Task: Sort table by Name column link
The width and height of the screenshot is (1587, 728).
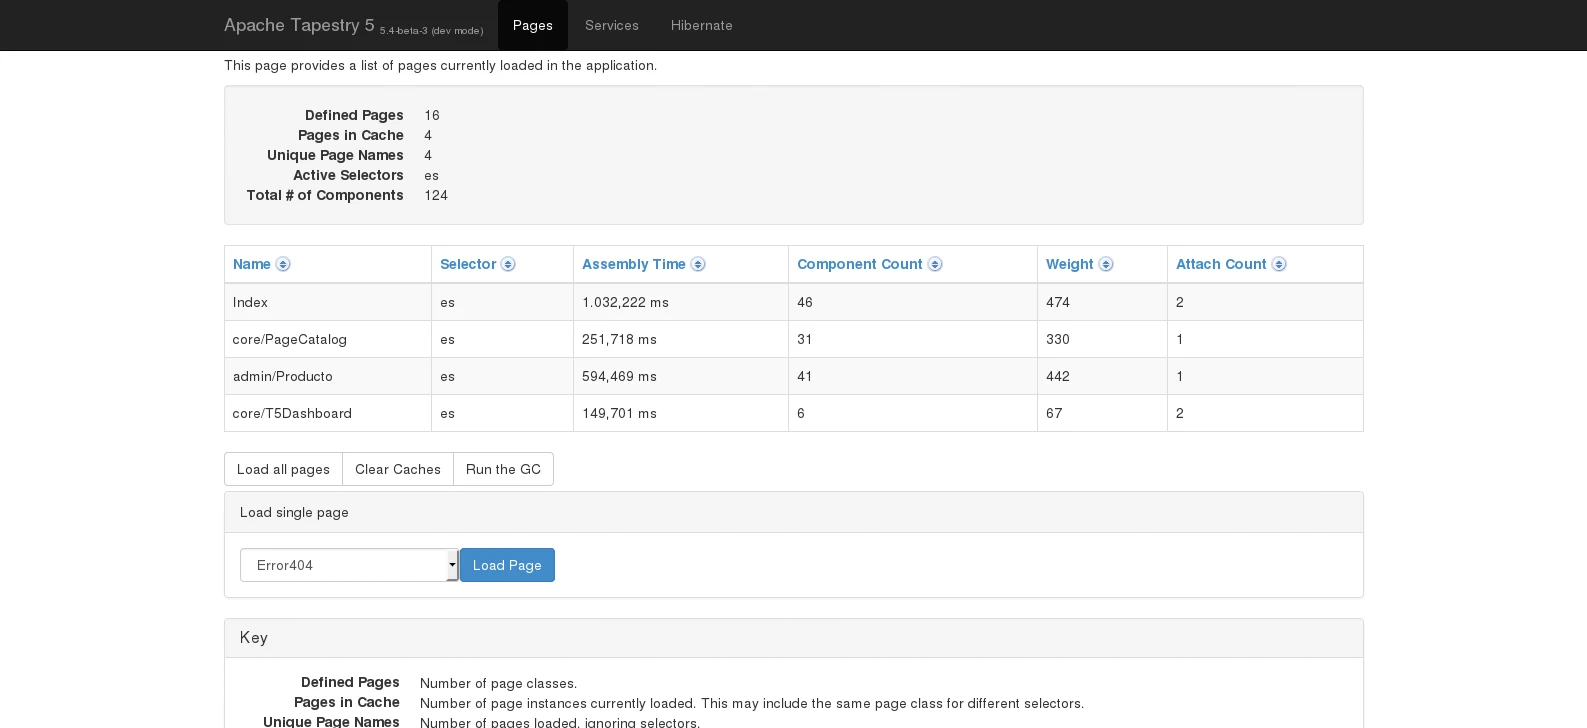Action: tap(251, 264)
